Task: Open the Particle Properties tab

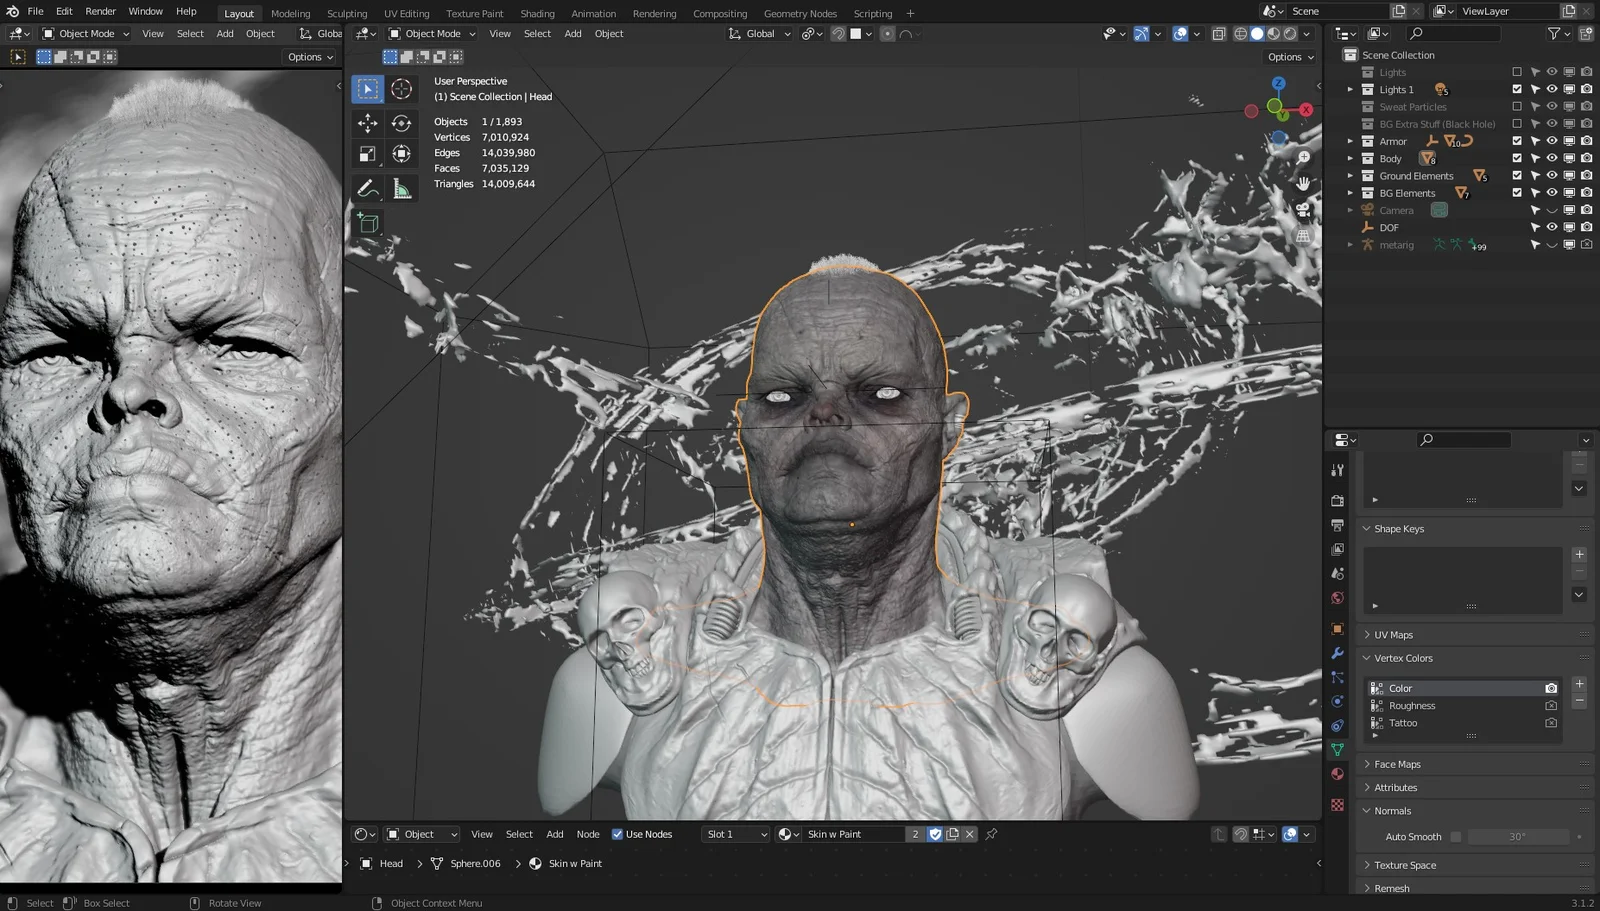Action: coord(1337,677)
